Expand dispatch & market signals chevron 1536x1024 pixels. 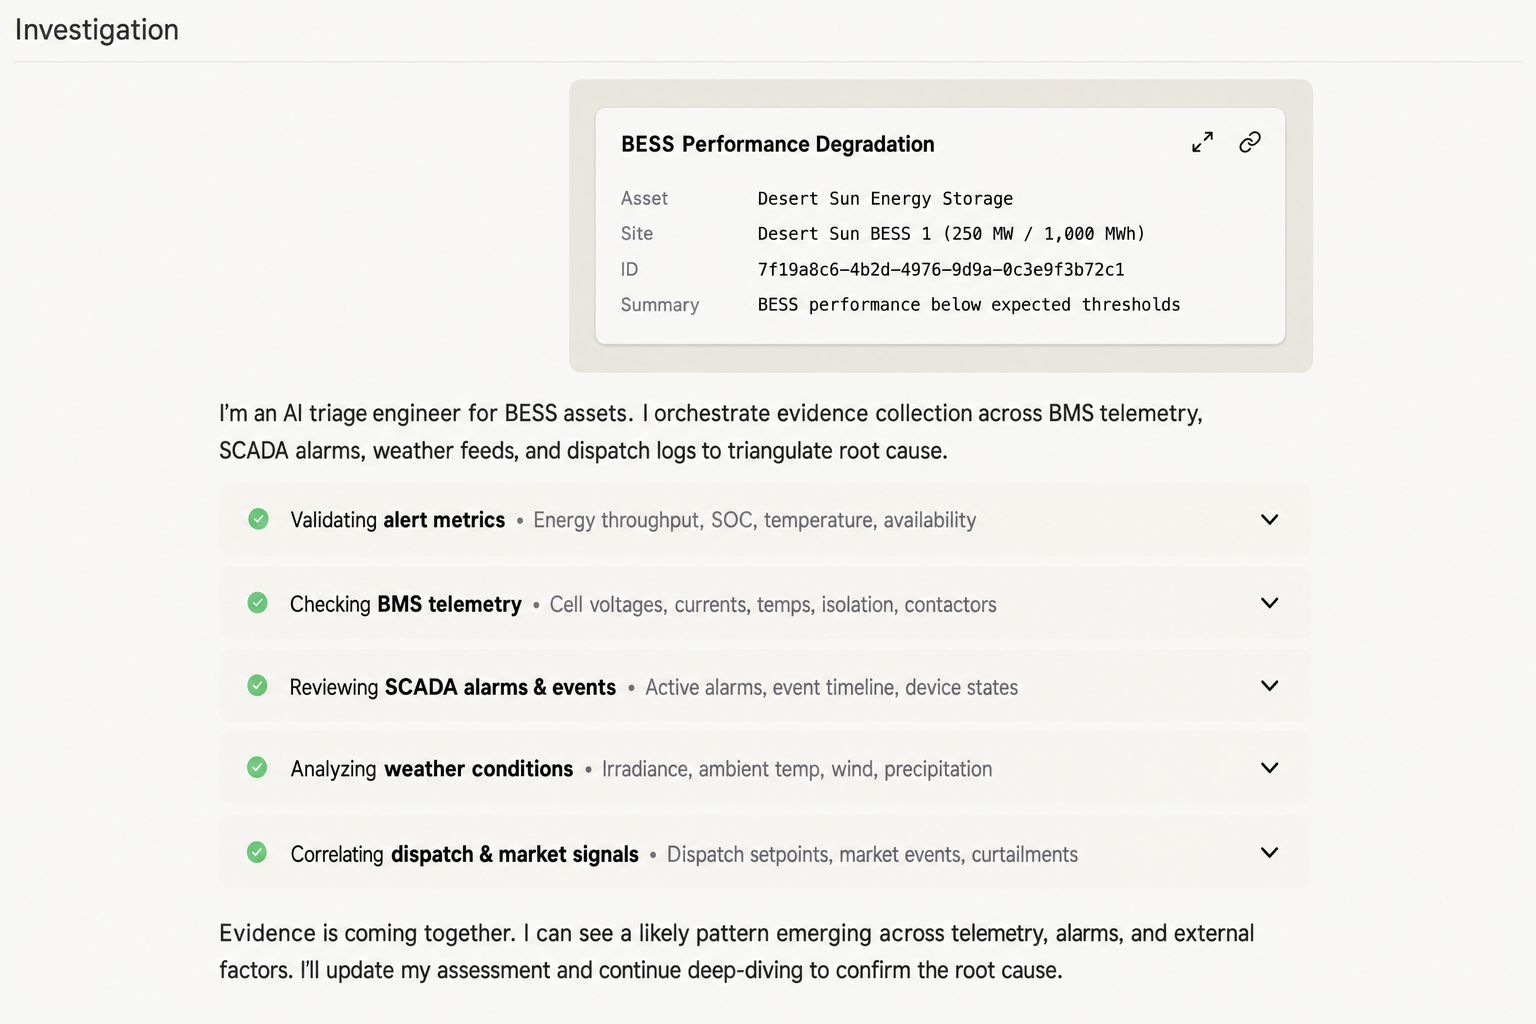(1269, 853)
